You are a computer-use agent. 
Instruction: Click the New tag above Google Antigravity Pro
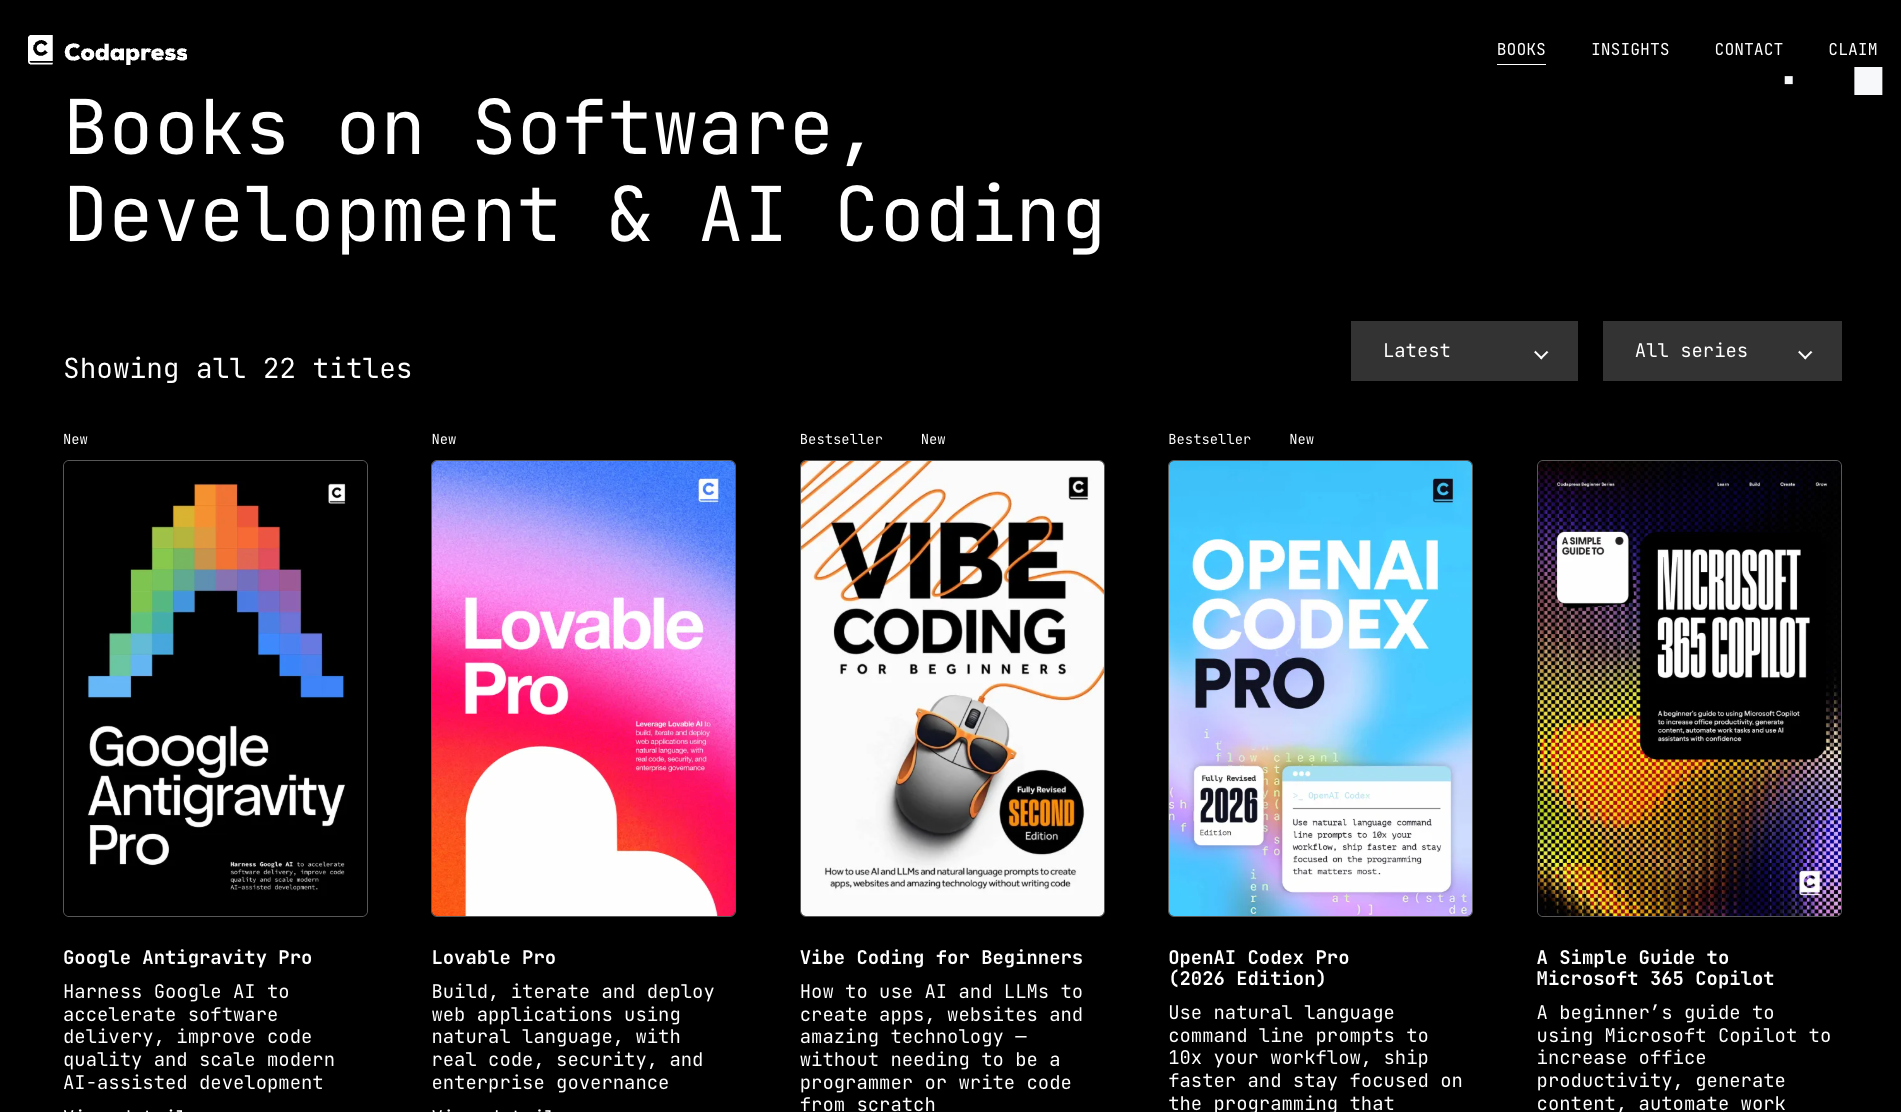click(75, 439)
